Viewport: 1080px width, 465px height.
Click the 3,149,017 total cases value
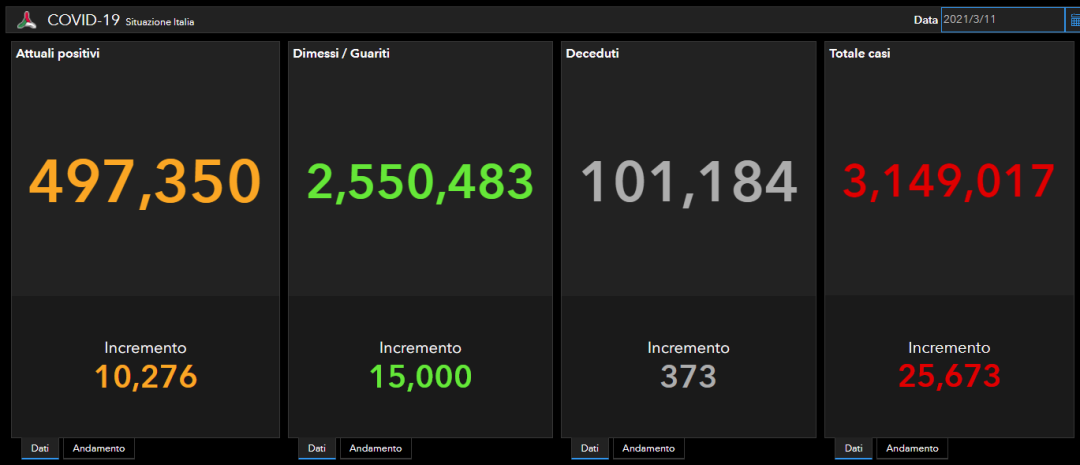[x=949, y=181]
